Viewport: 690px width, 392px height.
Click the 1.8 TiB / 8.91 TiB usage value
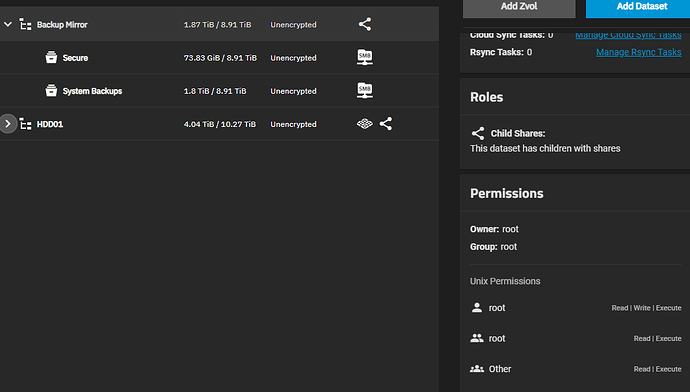215,91
